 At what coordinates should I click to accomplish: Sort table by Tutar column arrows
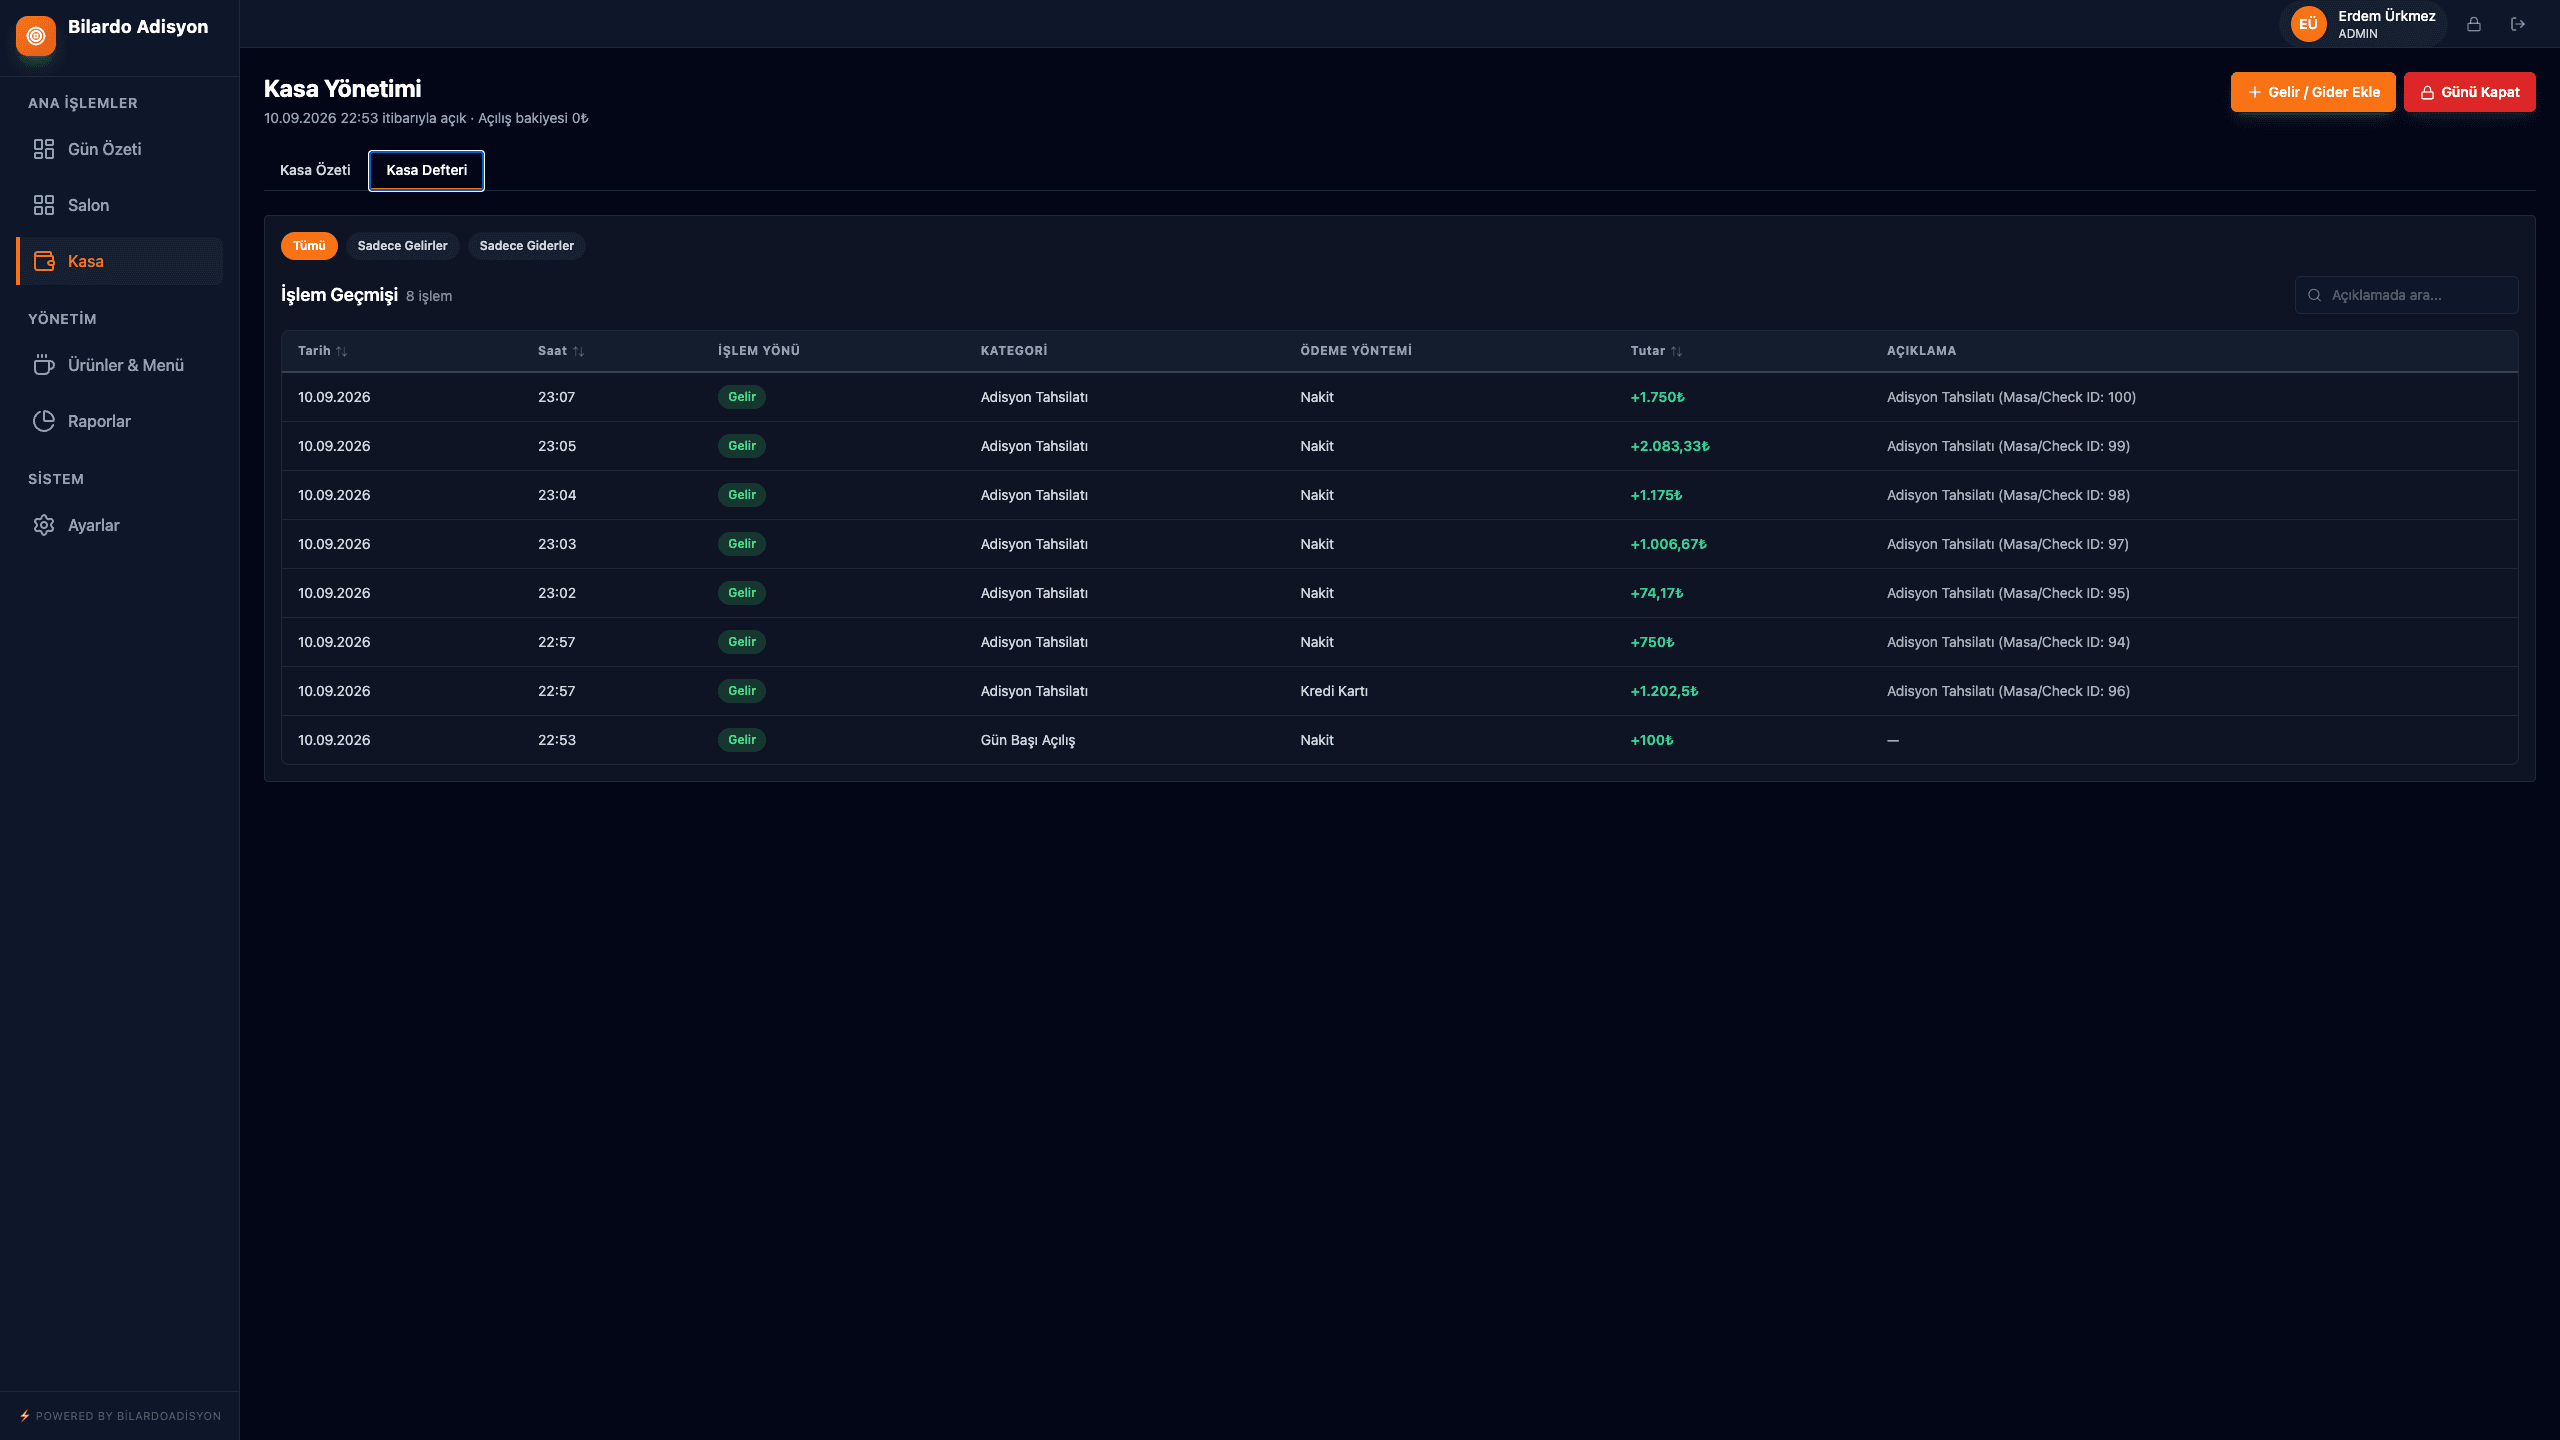(x=1677, y=351)
